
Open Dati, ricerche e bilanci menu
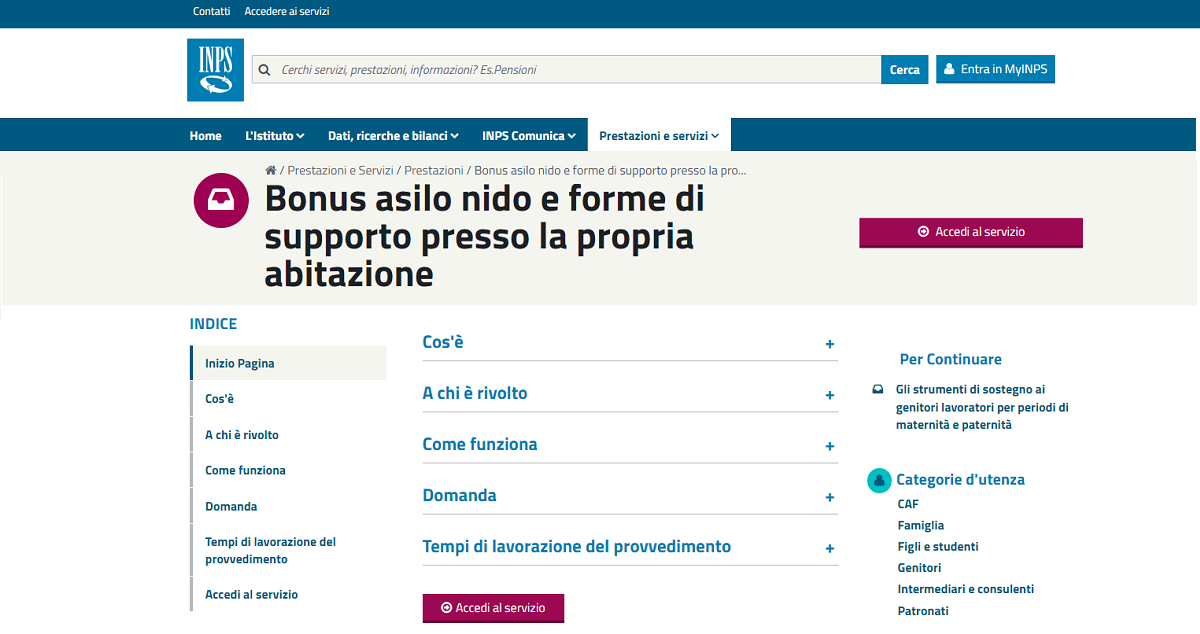pos(393,136)
